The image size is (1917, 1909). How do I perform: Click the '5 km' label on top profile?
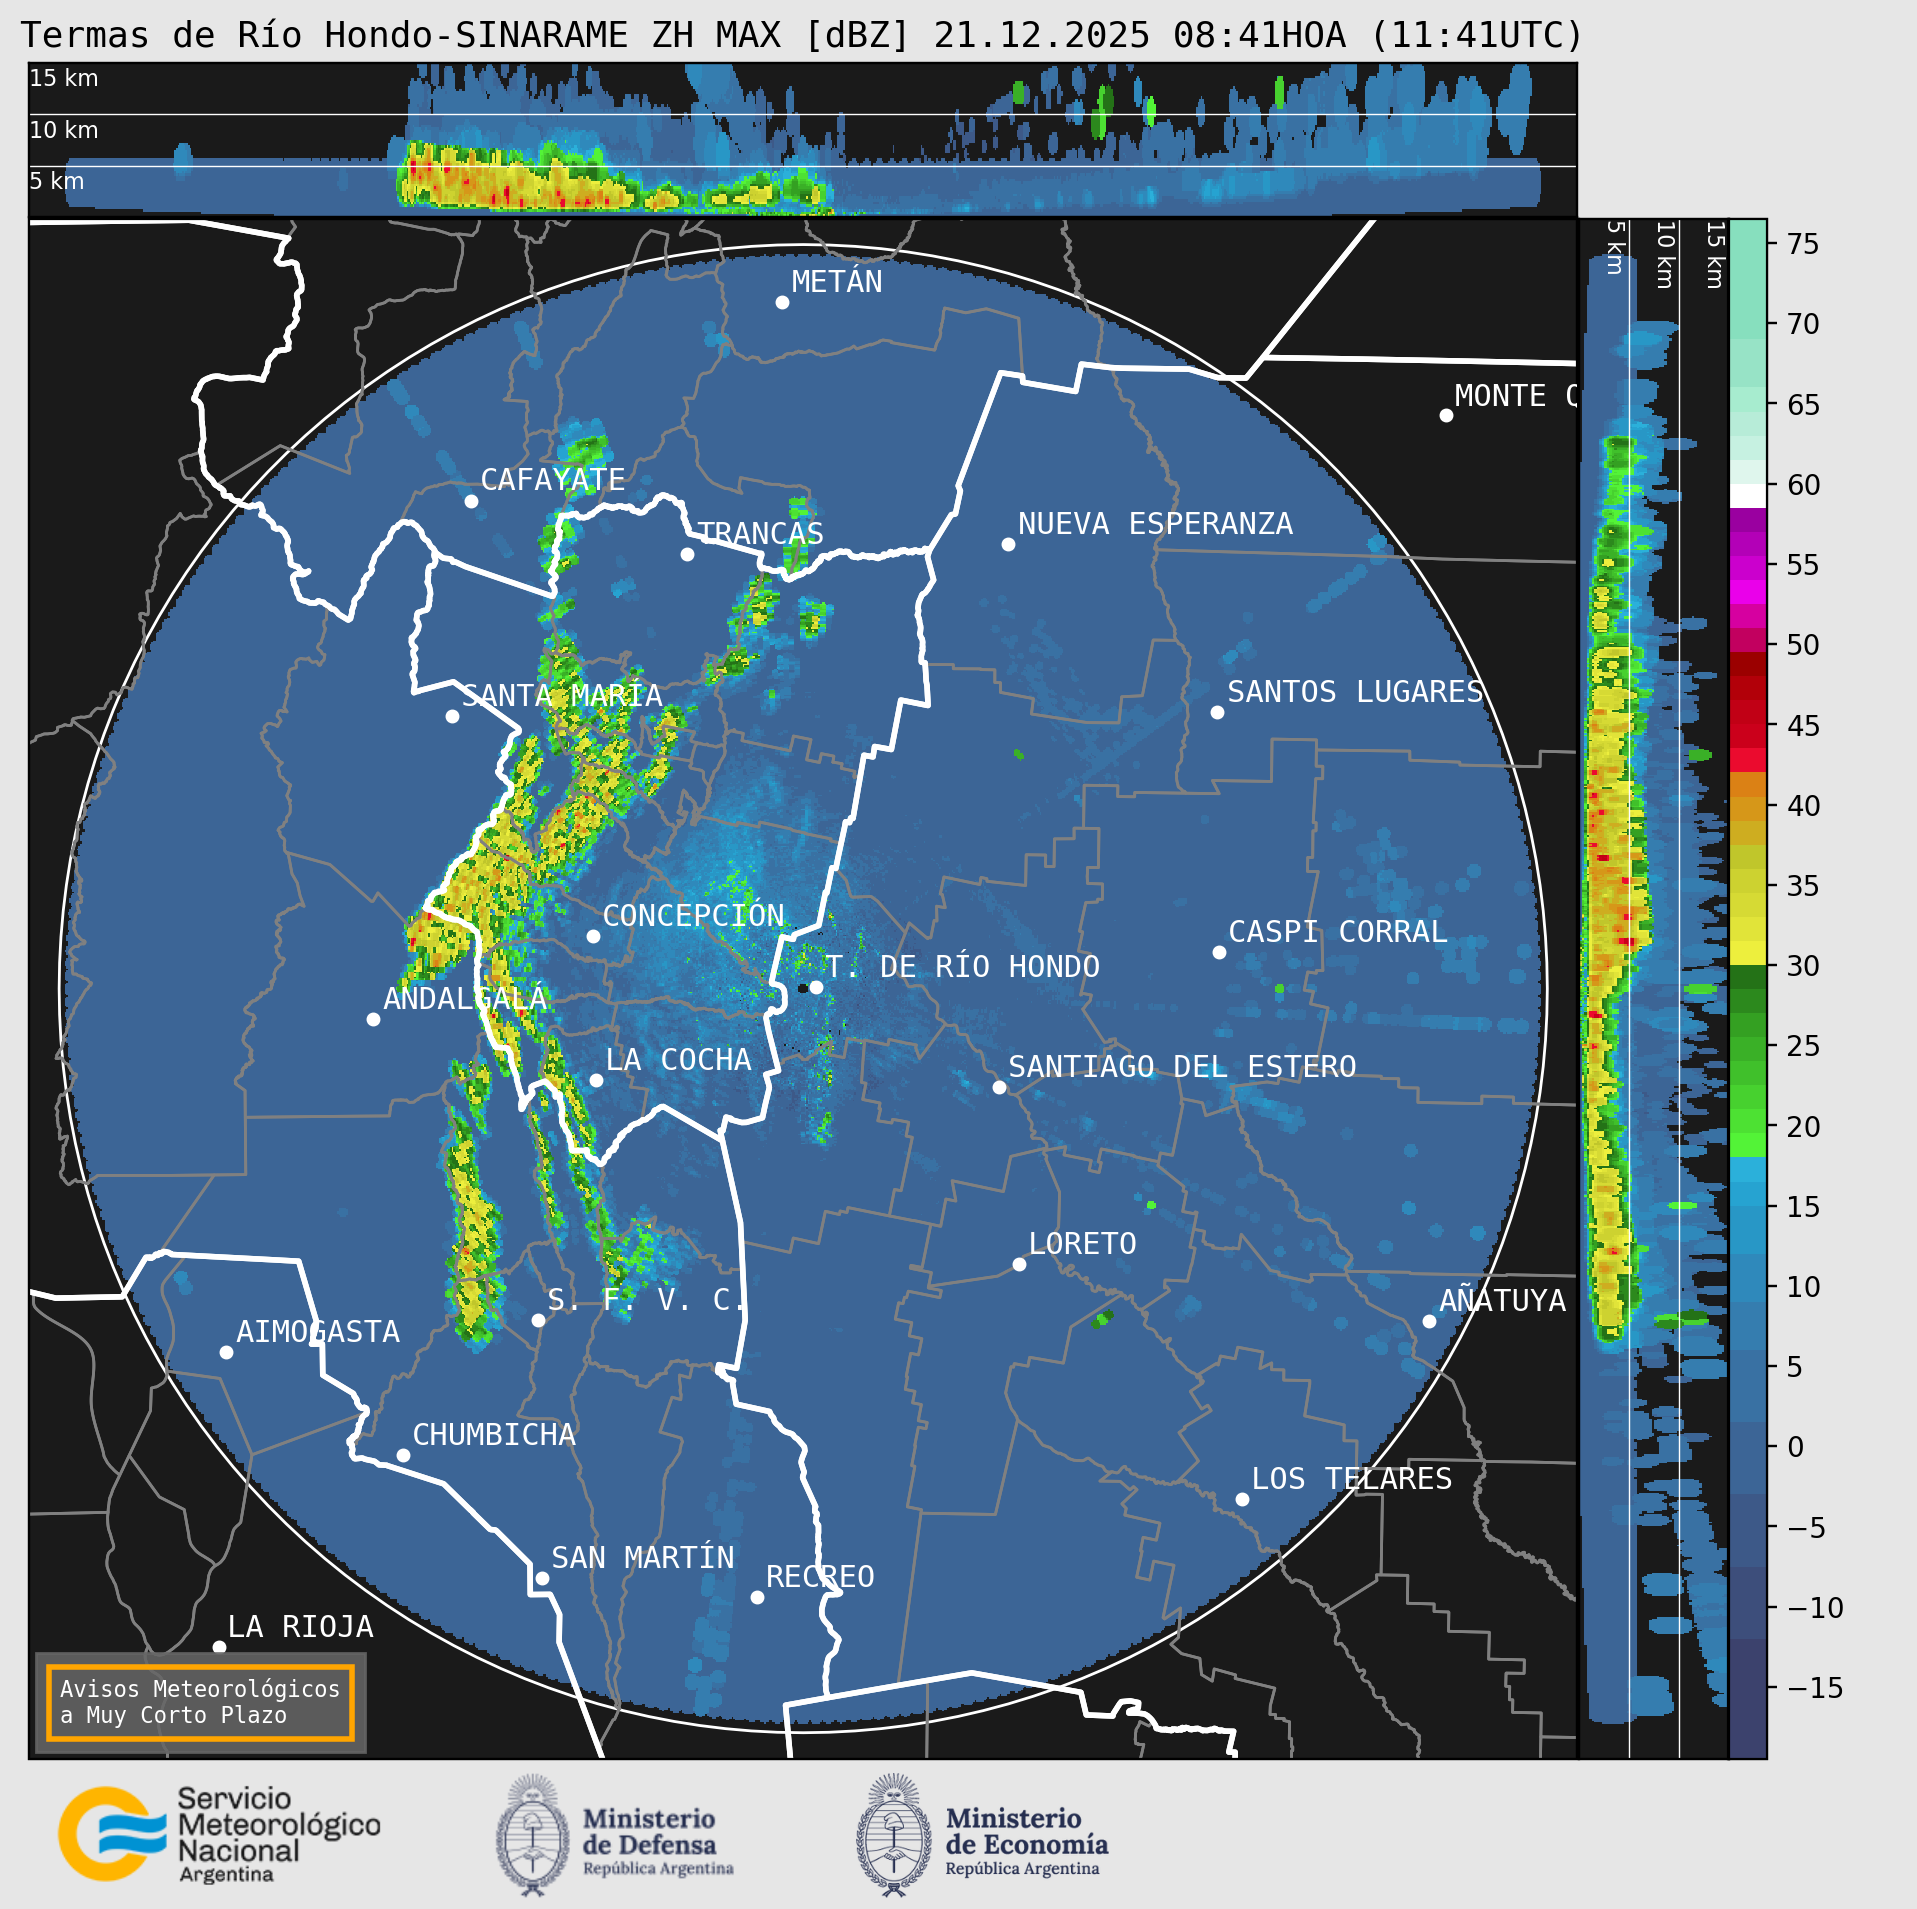click(x=57, y=181)
